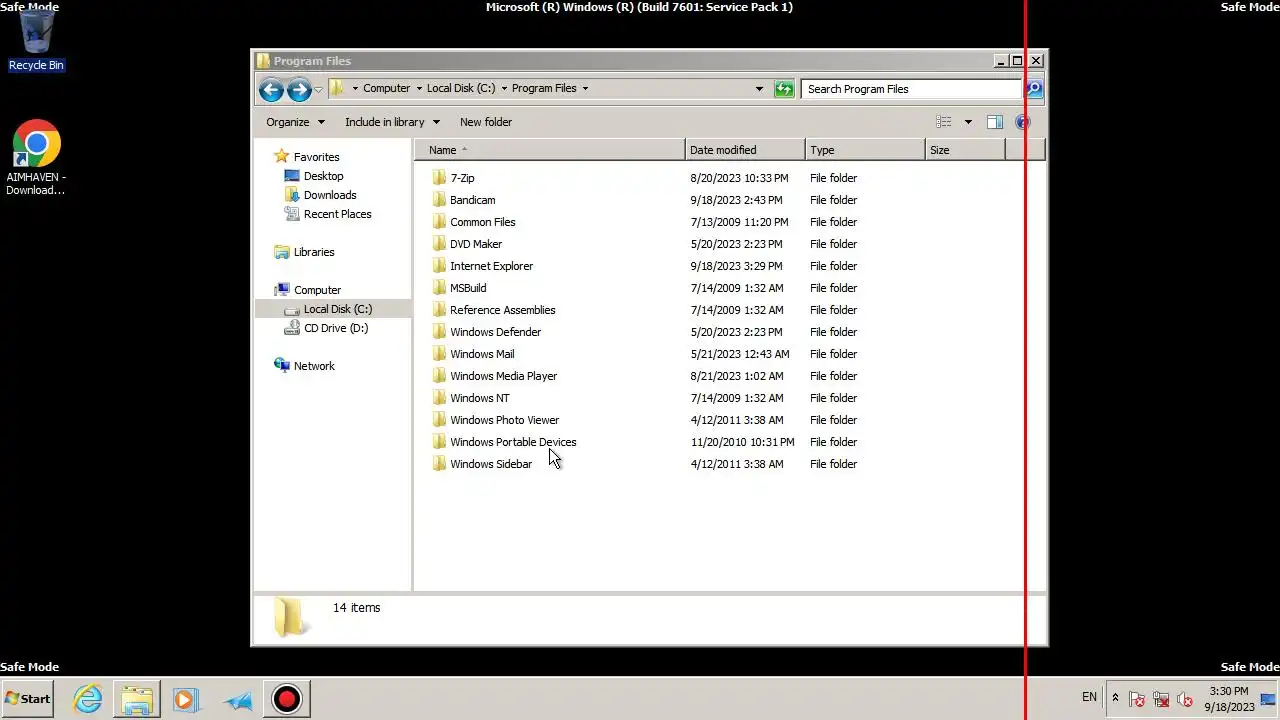Open the recent pages dropdown near Forward

[x=318, y=90]
